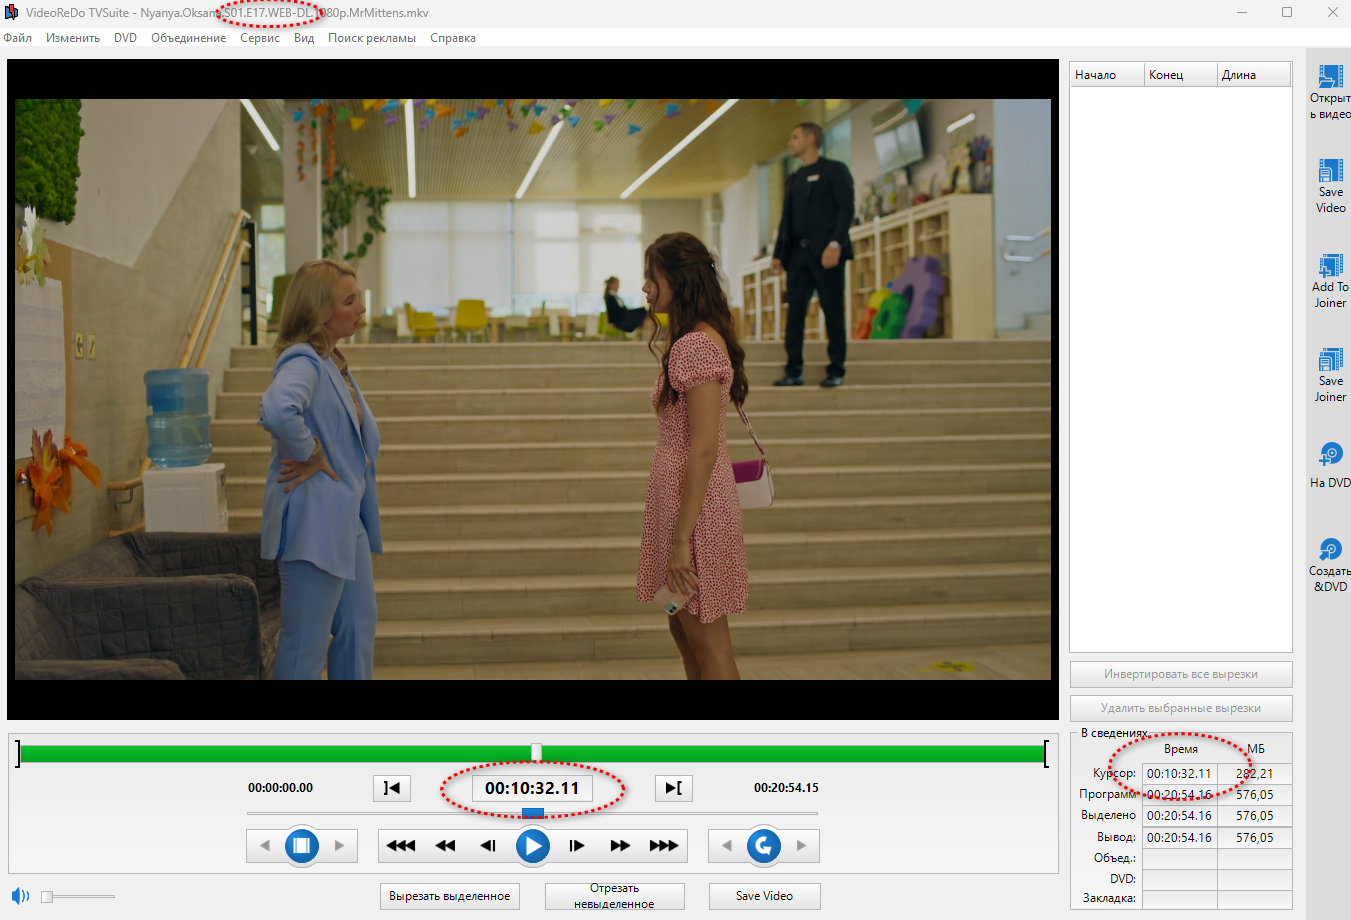Click the Add To Joiner sidebar icon
The image size is (1351, 920).
point(1330,267)
